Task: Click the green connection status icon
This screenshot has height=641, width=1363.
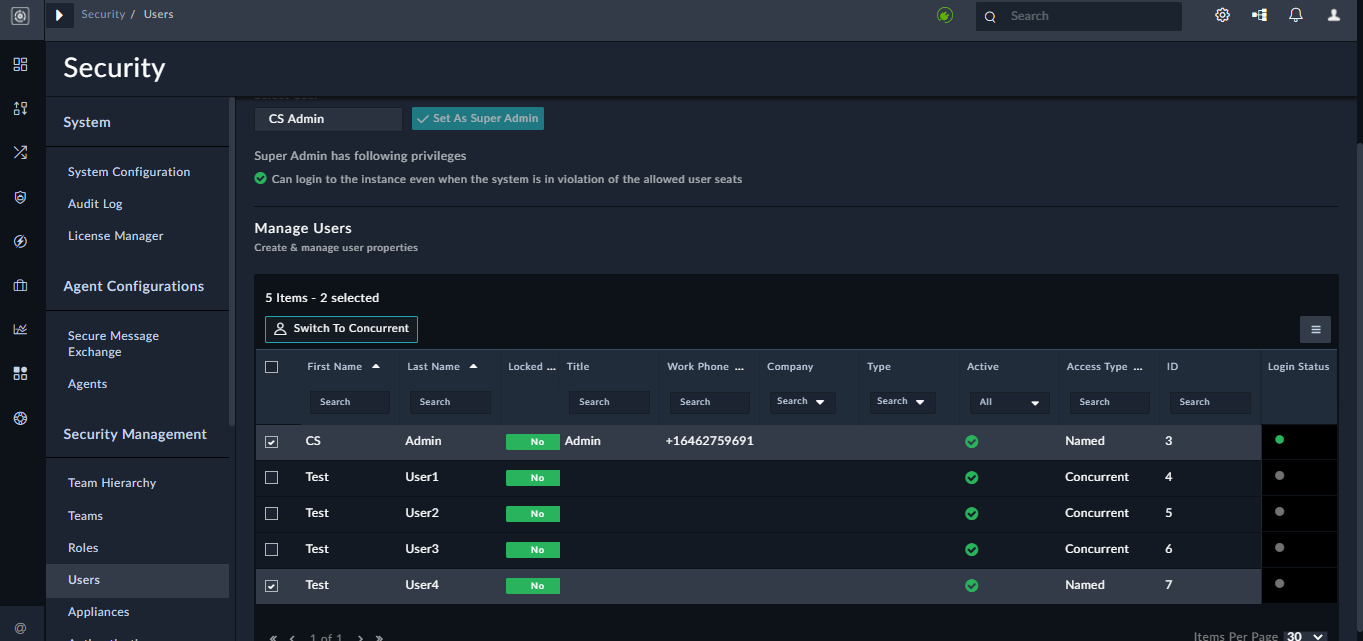Action: (944, 15)
